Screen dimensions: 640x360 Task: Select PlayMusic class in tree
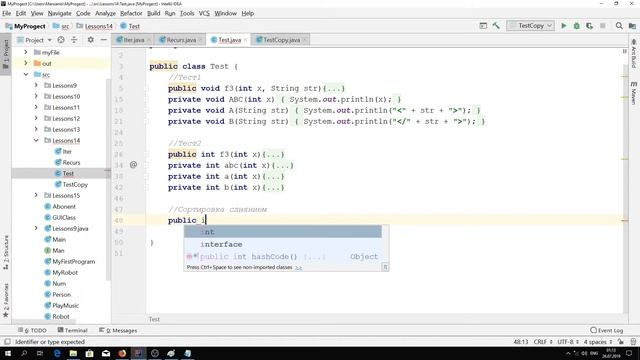click(x=65, y=306)
